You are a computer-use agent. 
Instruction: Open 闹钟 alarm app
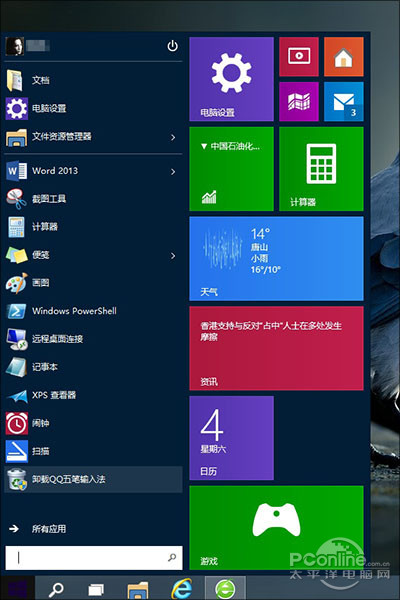point(93,423)
